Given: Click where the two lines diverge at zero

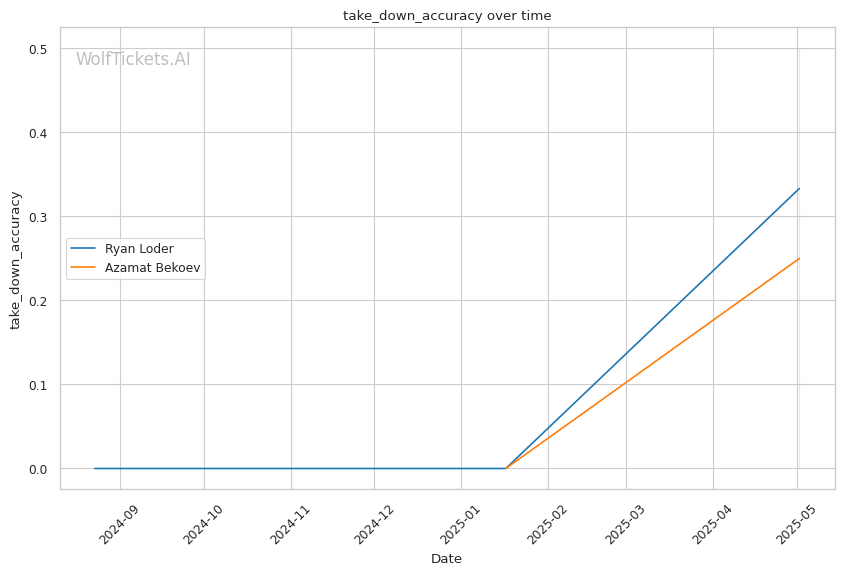Looking at the screenshot, I should point(506,468).
